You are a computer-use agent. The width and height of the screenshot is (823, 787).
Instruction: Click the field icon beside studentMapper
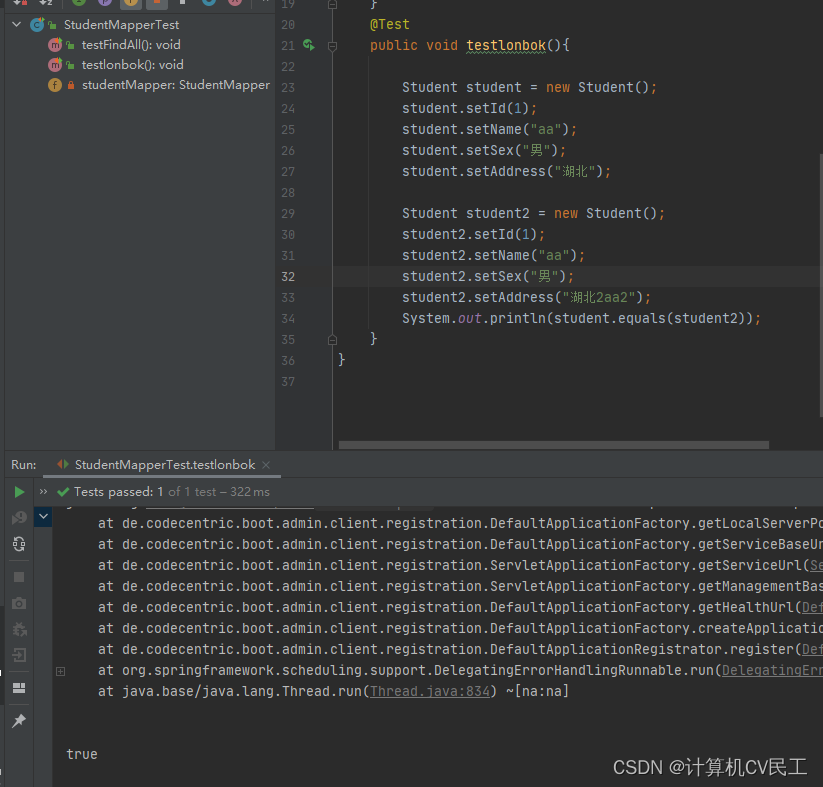click(55, 85)
